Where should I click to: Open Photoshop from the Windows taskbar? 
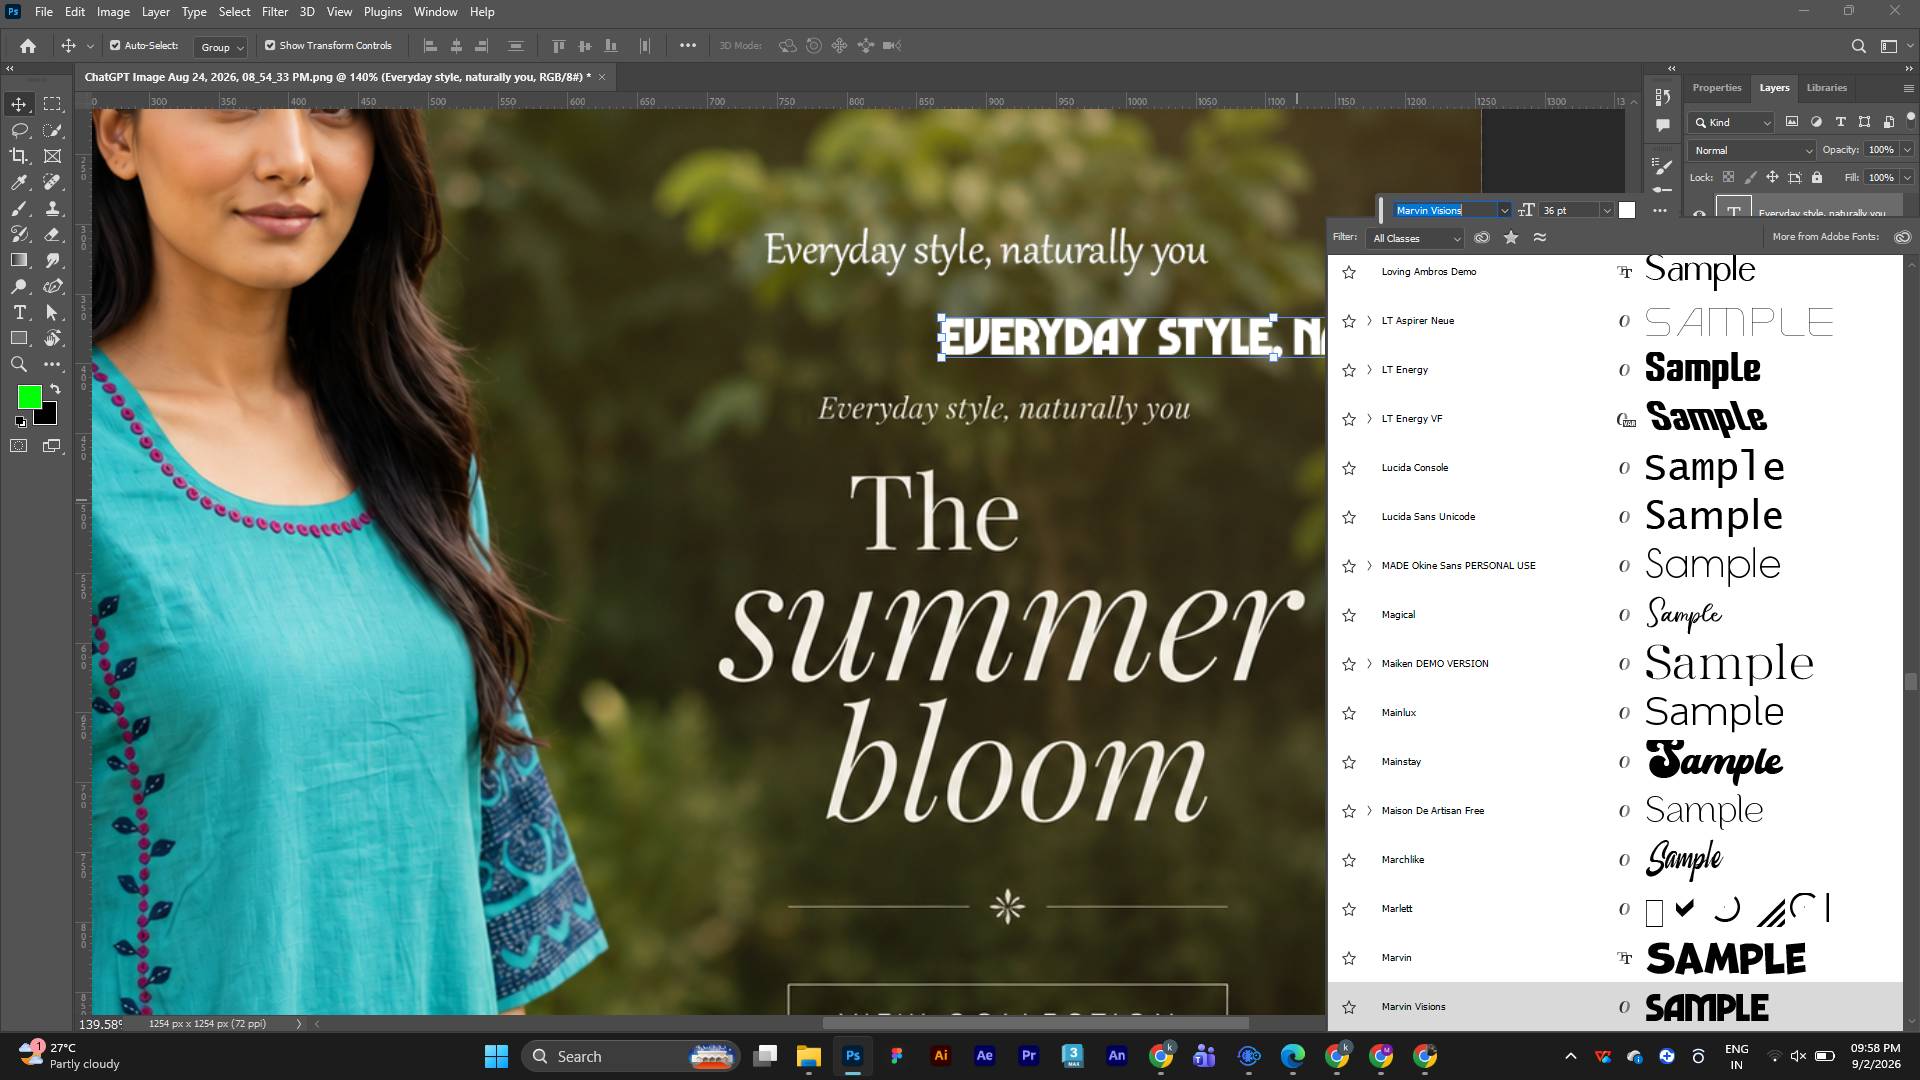[852, 1056]
